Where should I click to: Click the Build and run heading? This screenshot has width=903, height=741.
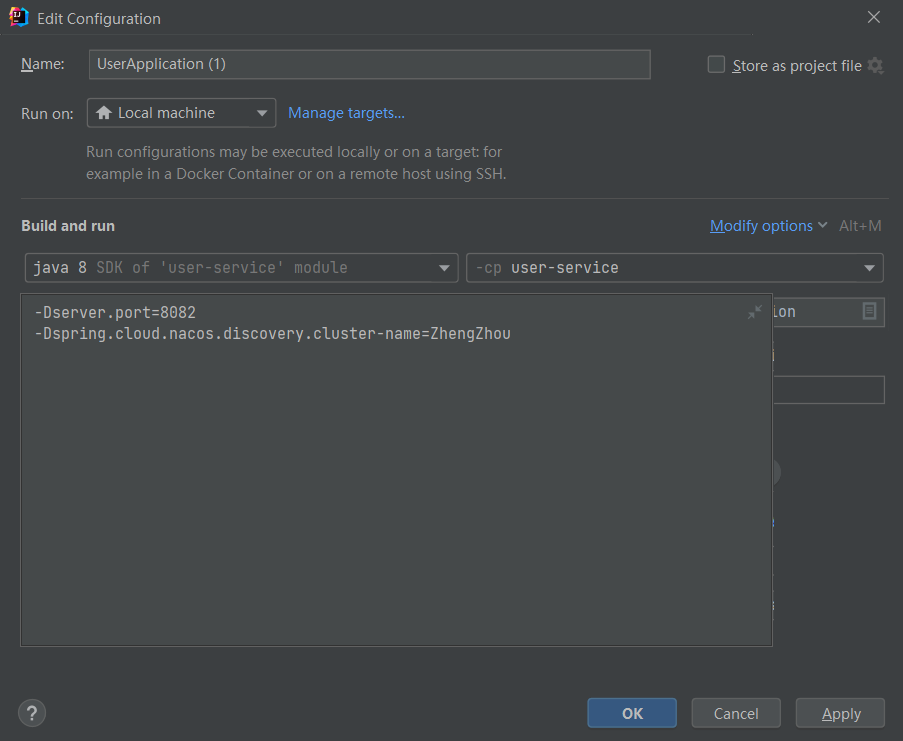[68, 226]
